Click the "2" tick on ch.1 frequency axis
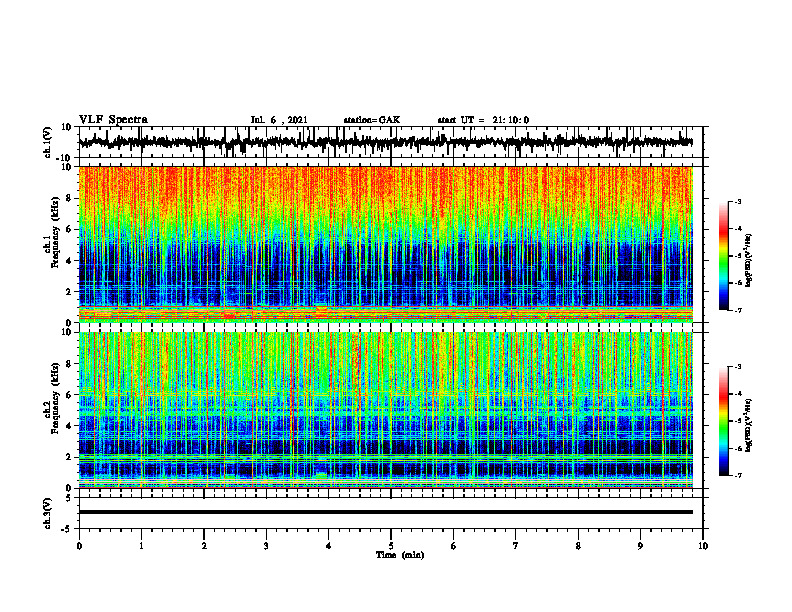 (x=69, y=291)
